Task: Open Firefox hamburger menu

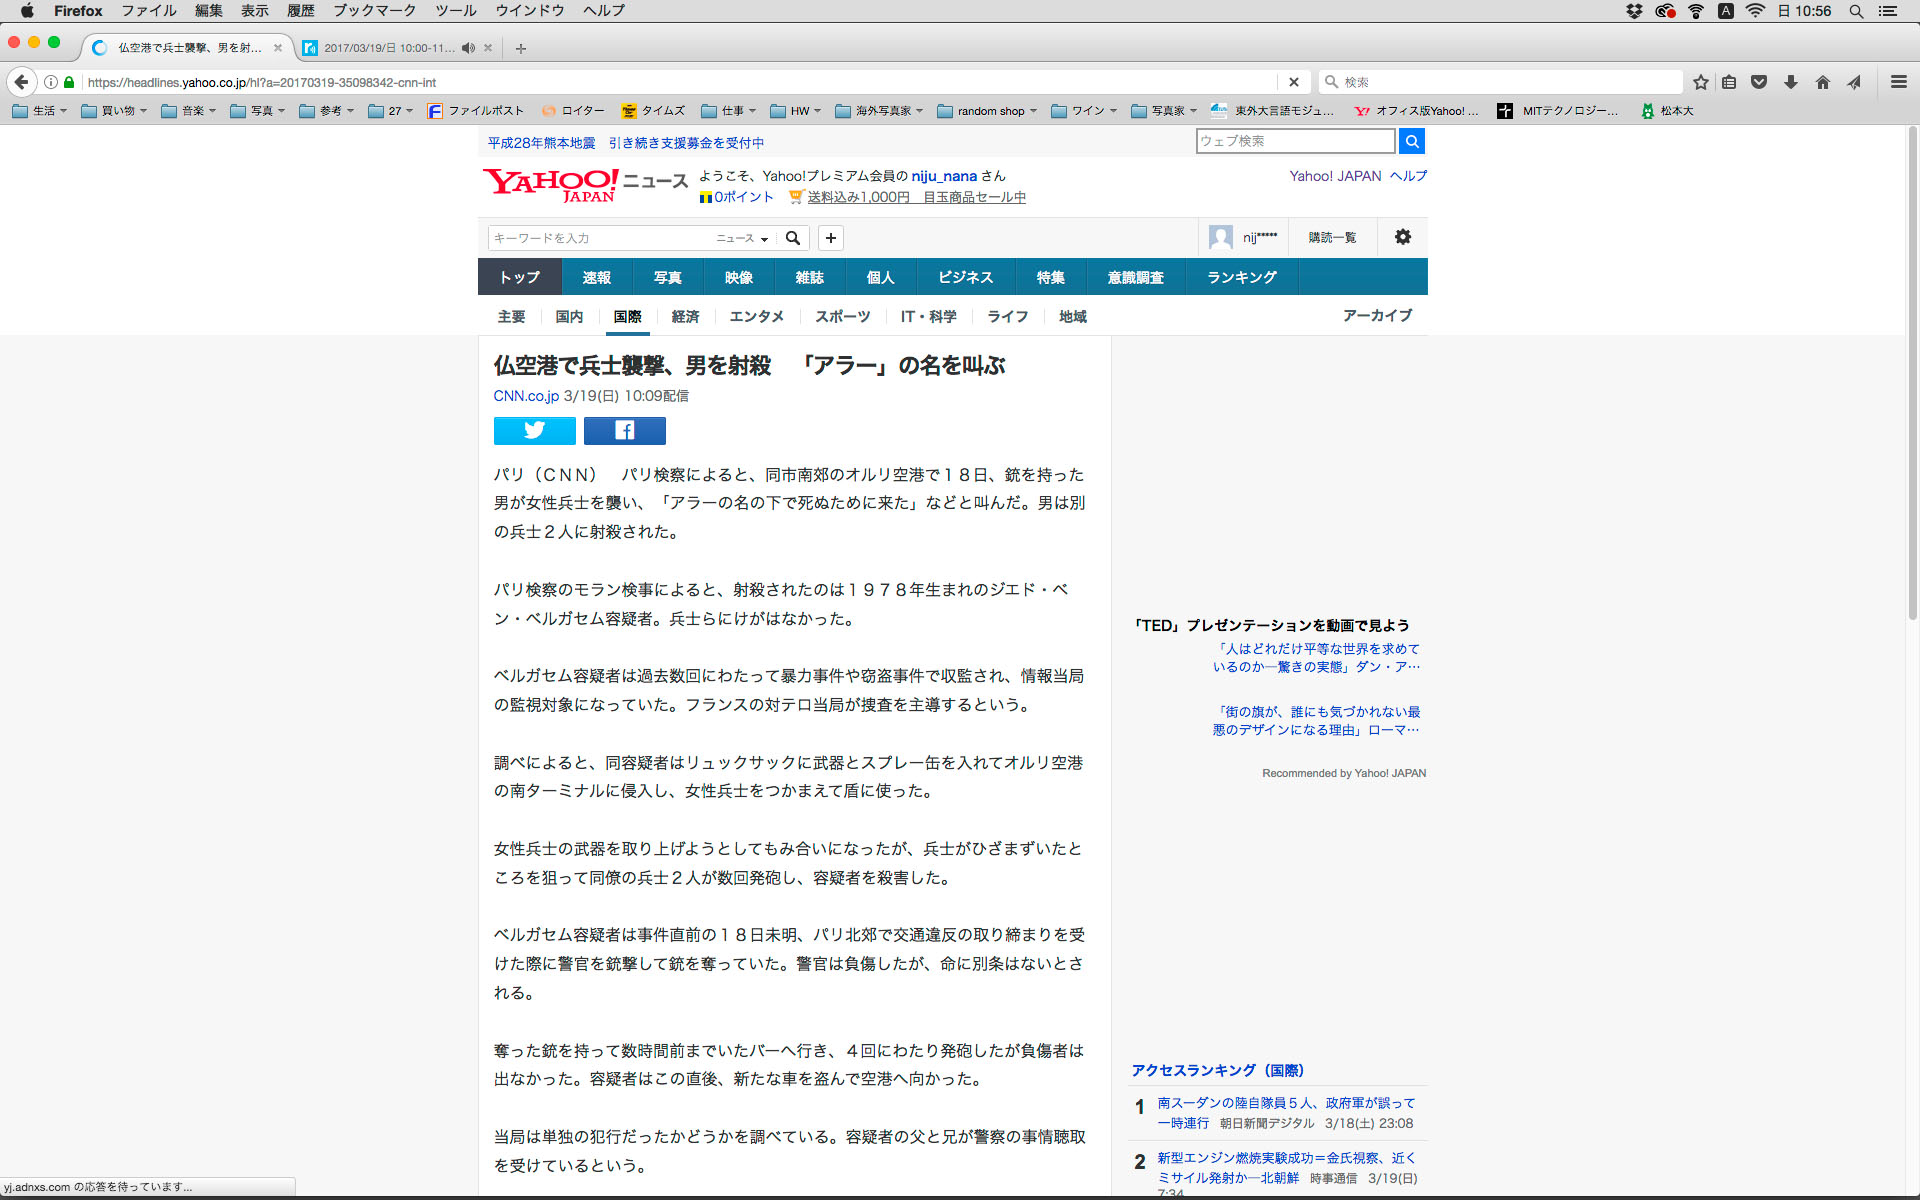Action: click(1898, 82)
